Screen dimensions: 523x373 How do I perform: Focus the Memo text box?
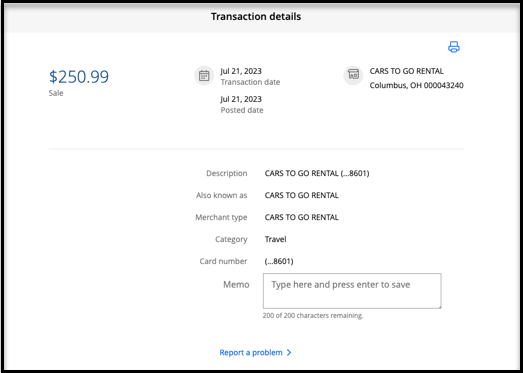point(352,291)
